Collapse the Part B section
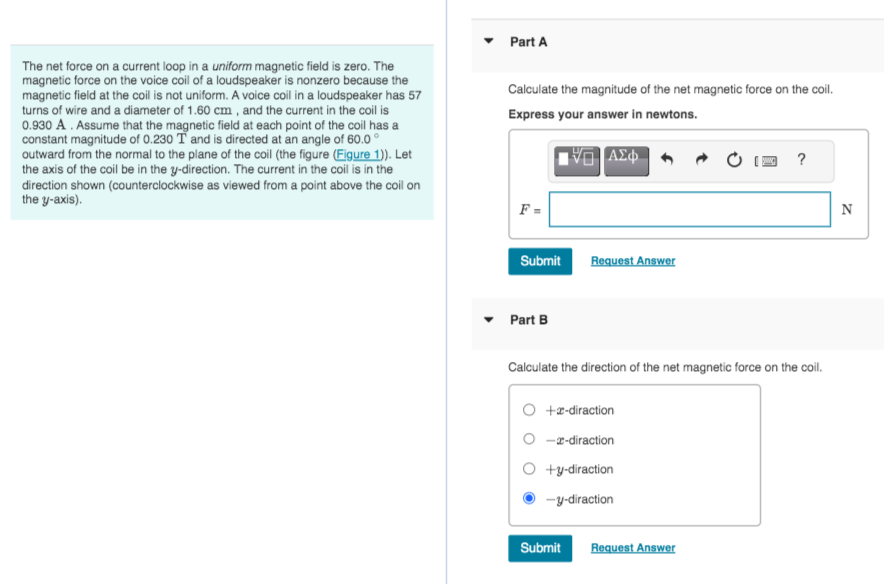Screen dimensions: 884x584 487,320
